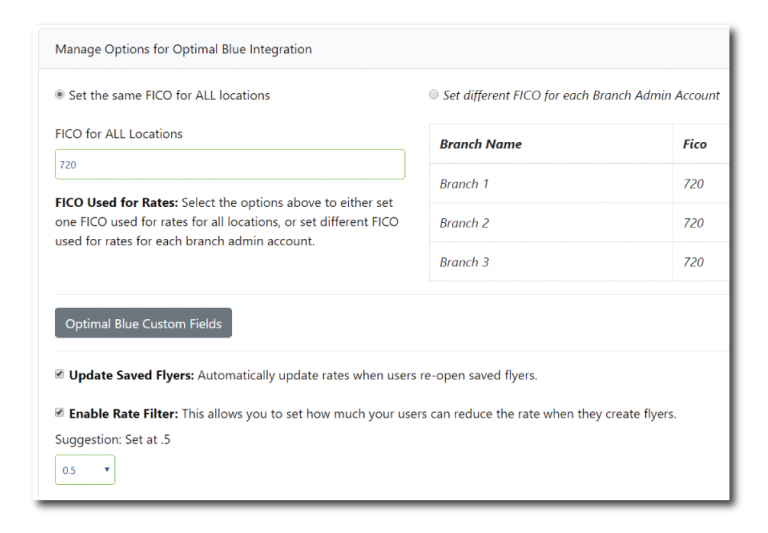The image size is (768, 533).
Task: Click the Branch Name column header
Action: tap(481, 144)
